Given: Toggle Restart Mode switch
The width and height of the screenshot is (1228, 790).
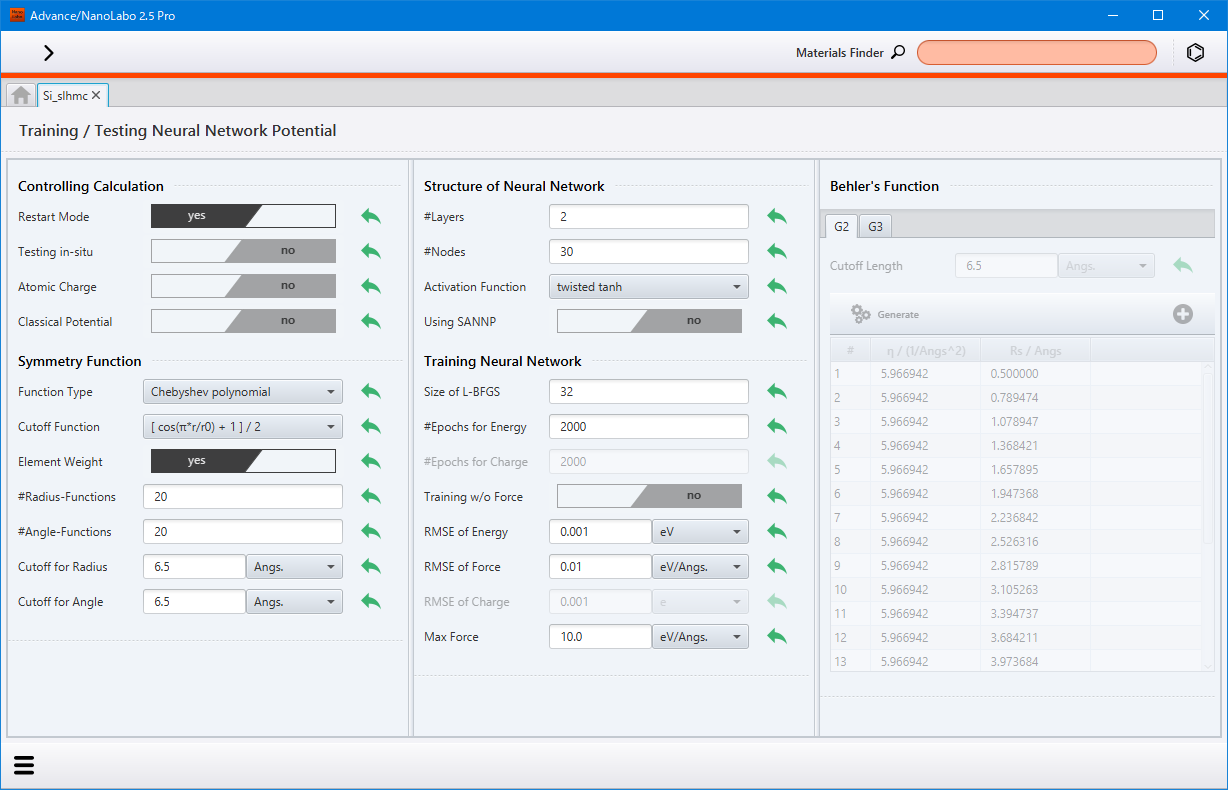Looking at the screenshot, I should point(243,216).
